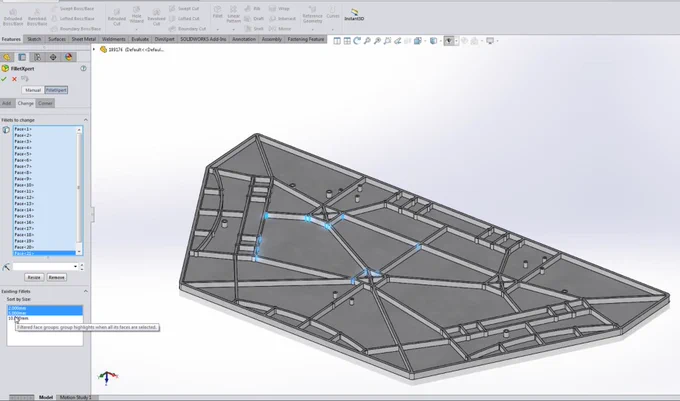Switch to Motion Study 1 tab

point(75,397)
